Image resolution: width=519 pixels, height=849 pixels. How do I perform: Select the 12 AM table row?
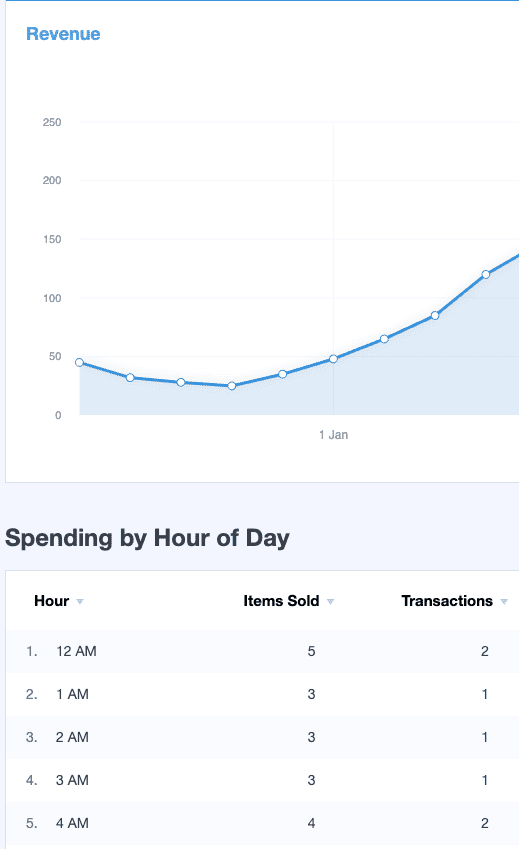(262, 651)
